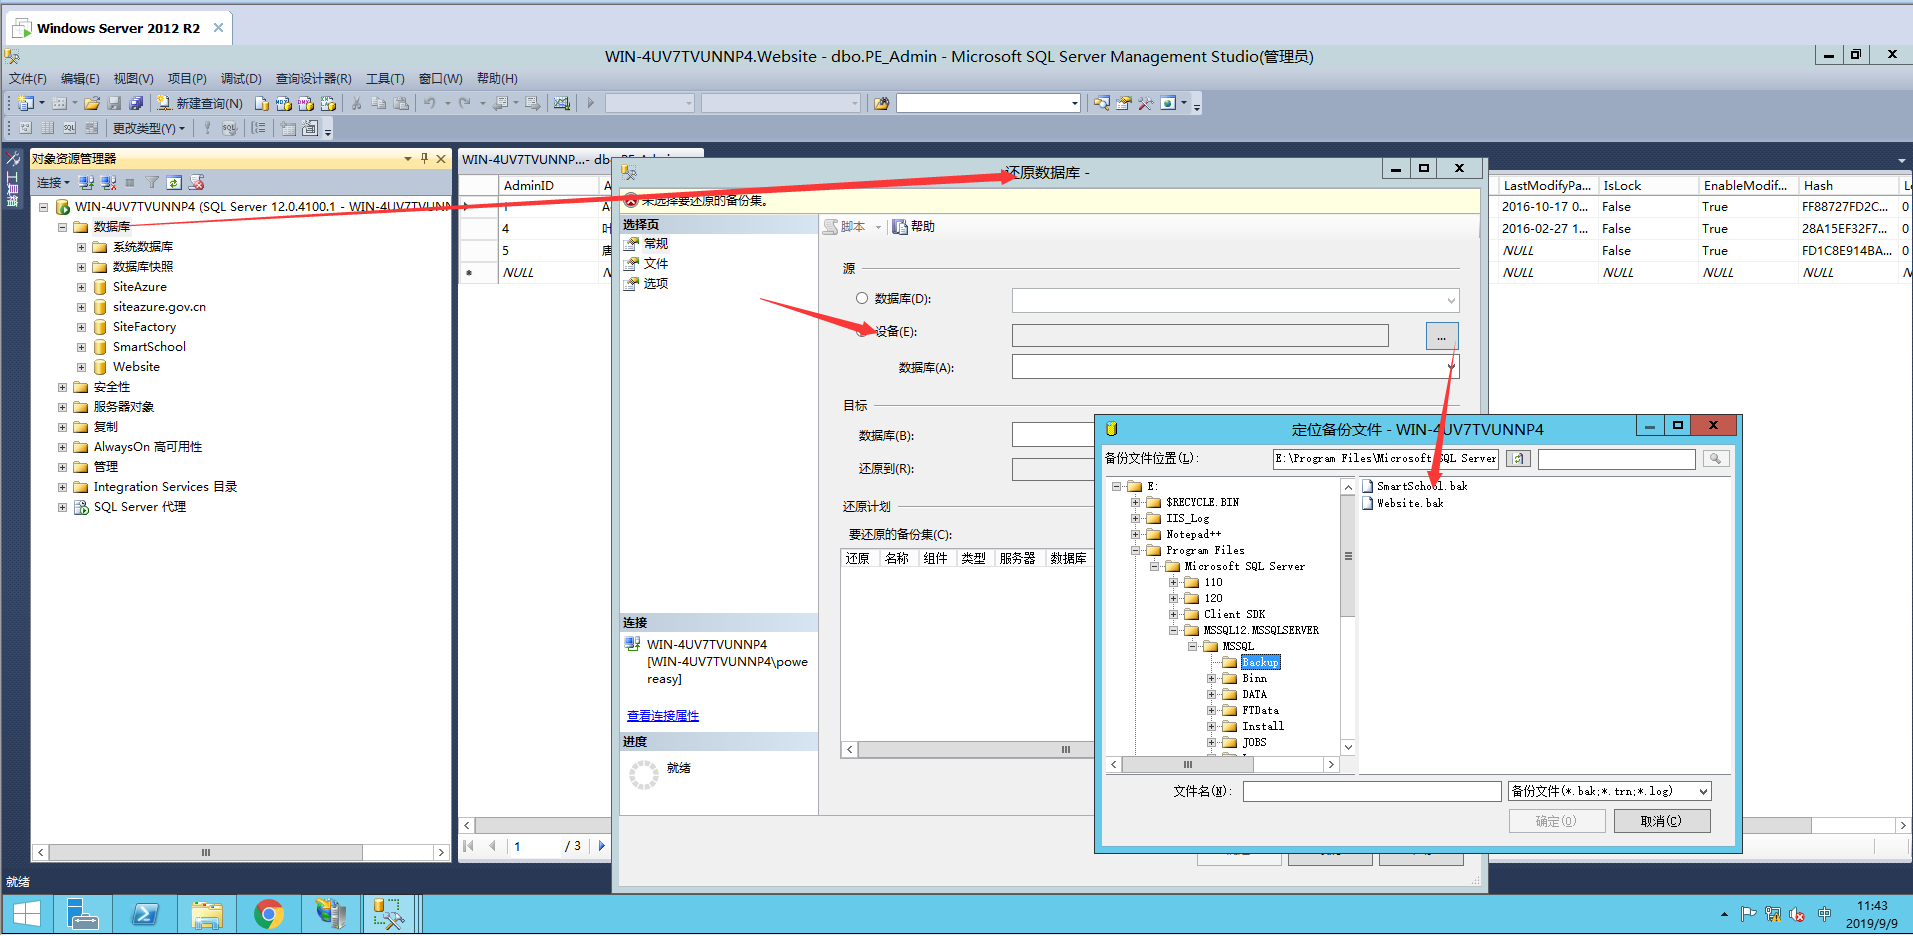Launch Chrome from the taskbar
Image resolution: width=1913 pixels, height=936 pixels.
[x=268, y=913]
